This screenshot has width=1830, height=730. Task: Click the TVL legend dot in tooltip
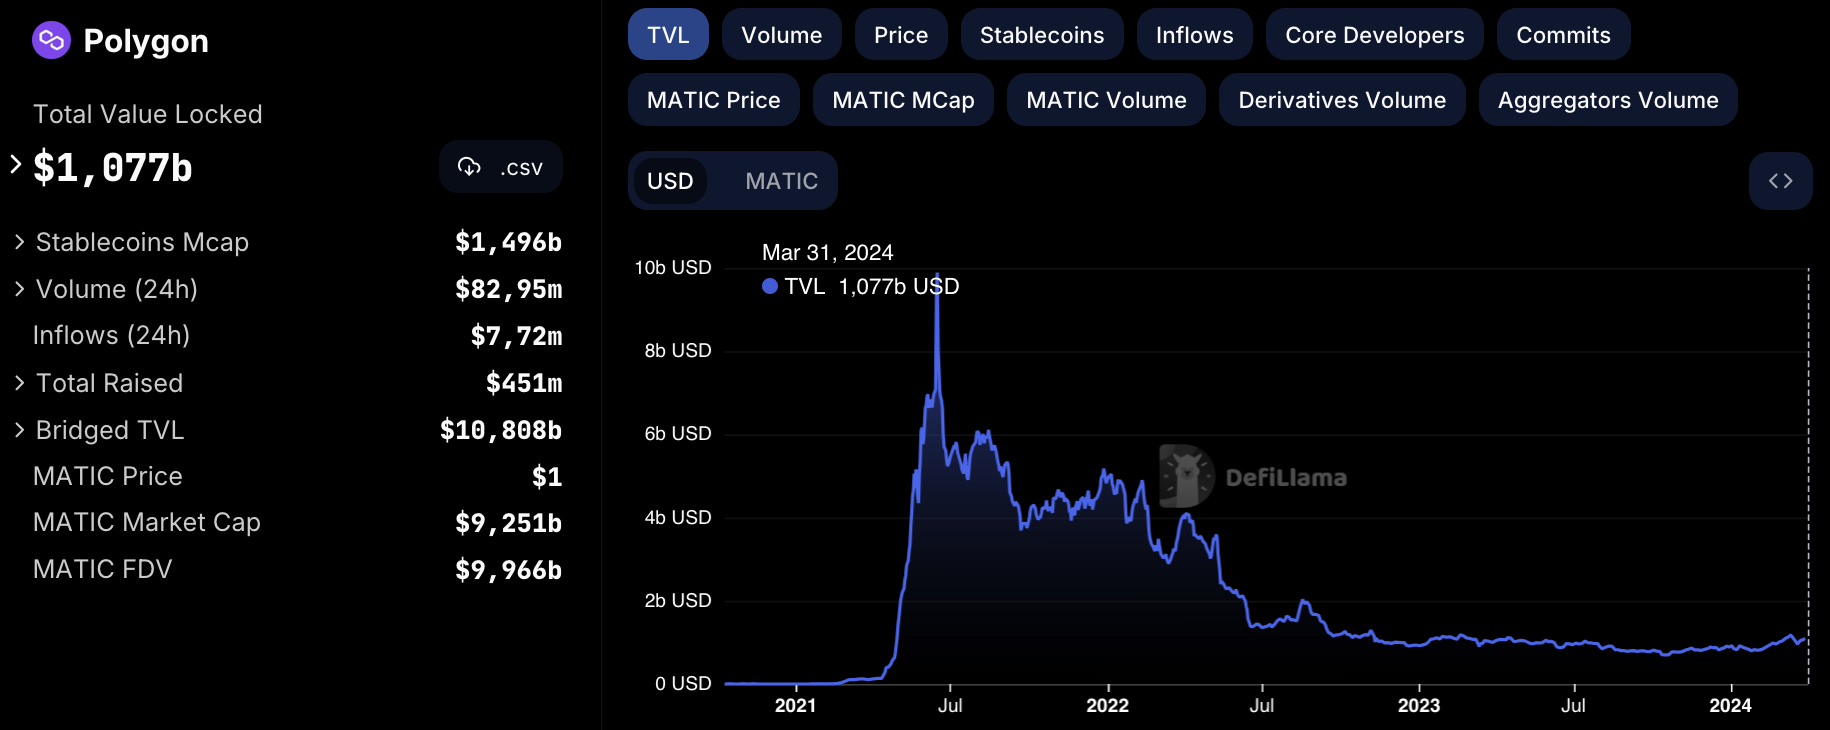pos(770,286)
